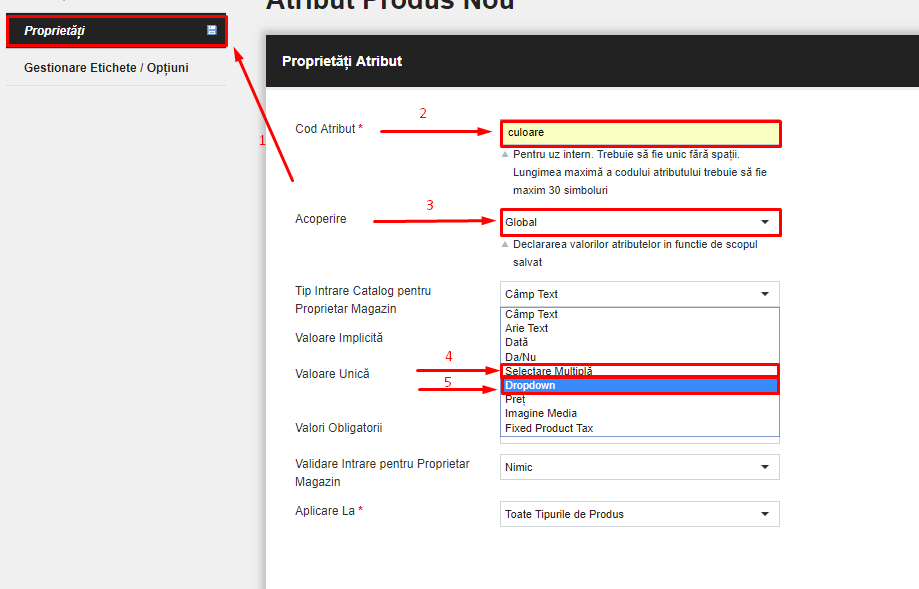Image resolution: width=919 pixels, height=589 pixels.
Task: Click the save icon on Proprietăți tab
Action: 212,30
